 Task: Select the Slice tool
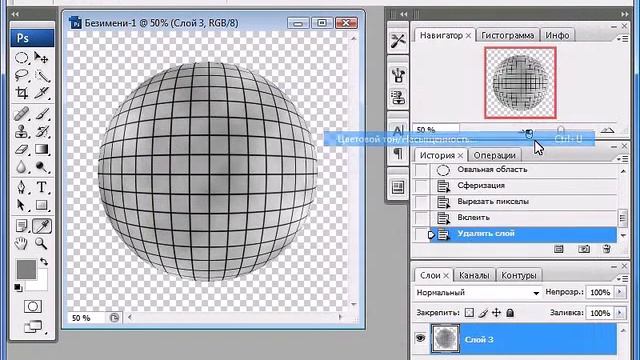coord(41,93)
